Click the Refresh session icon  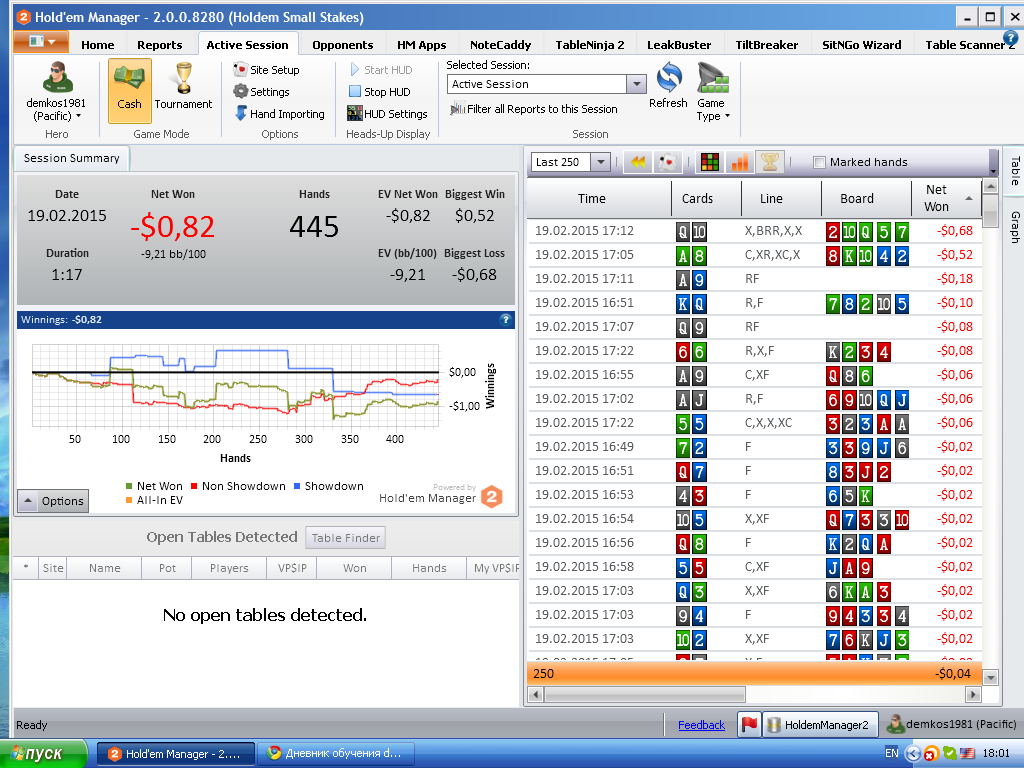[668, 86]
